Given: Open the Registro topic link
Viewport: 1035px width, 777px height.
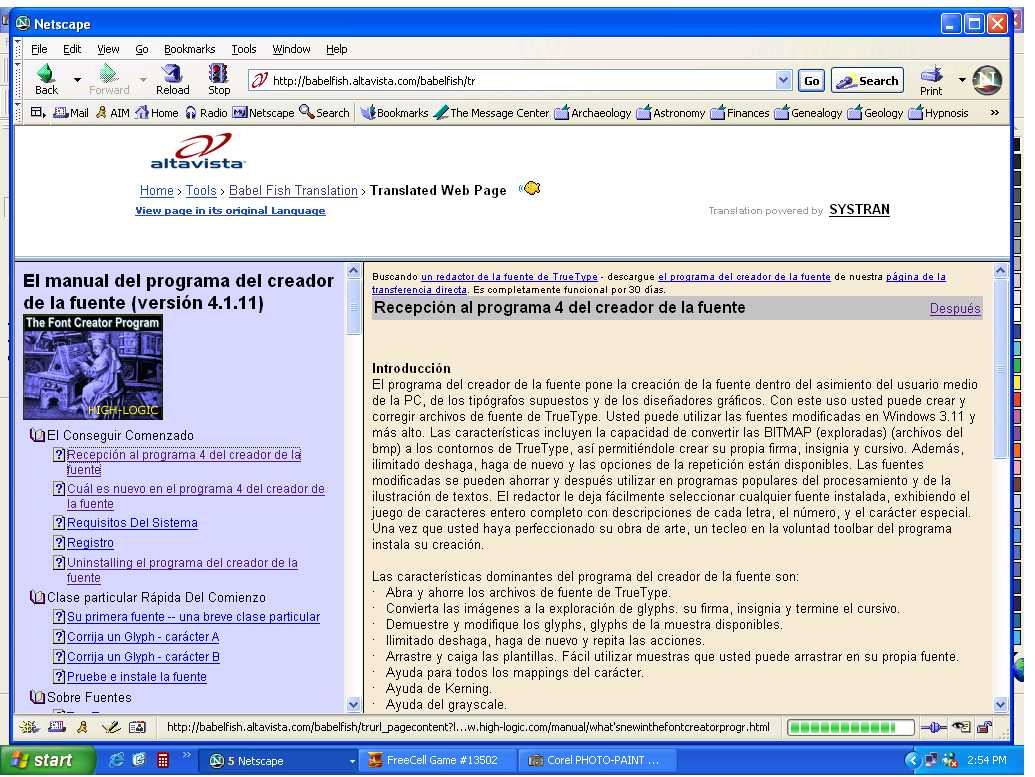Looking at the screenshot, I should [90, 543].
